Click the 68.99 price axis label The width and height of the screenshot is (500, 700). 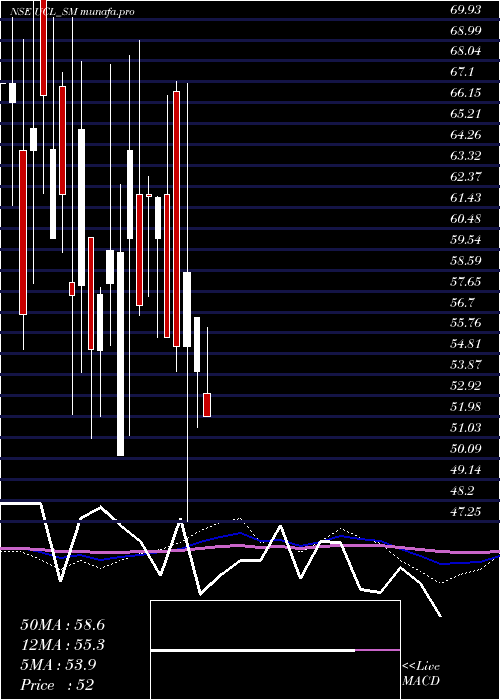click(x=466, y=30)
